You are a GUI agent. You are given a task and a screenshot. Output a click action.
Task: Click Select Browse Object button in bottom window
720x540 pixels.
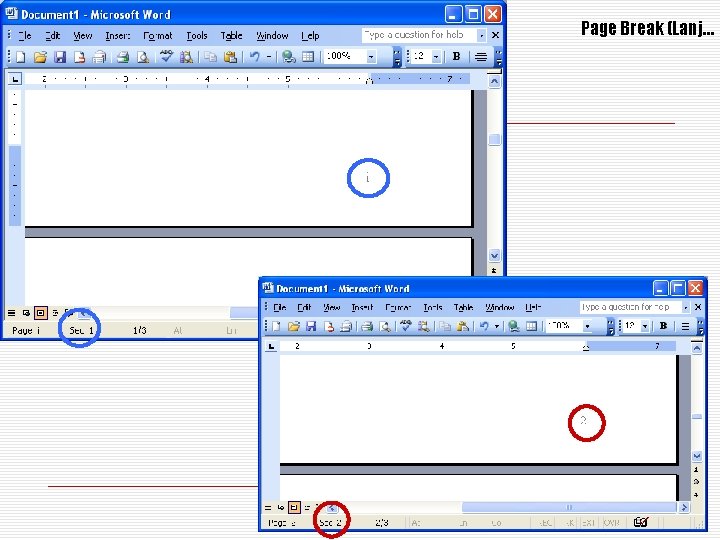tap(696, 482)
